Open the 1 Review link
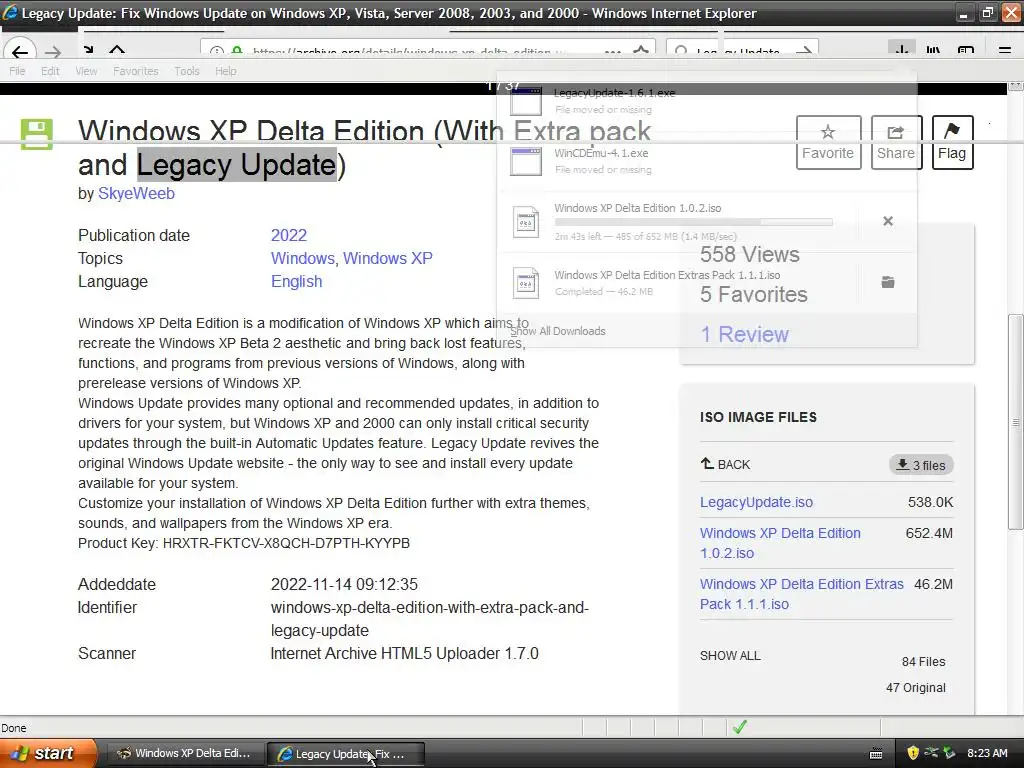This screenshot has width=1024, height=768. coord(744,334)
